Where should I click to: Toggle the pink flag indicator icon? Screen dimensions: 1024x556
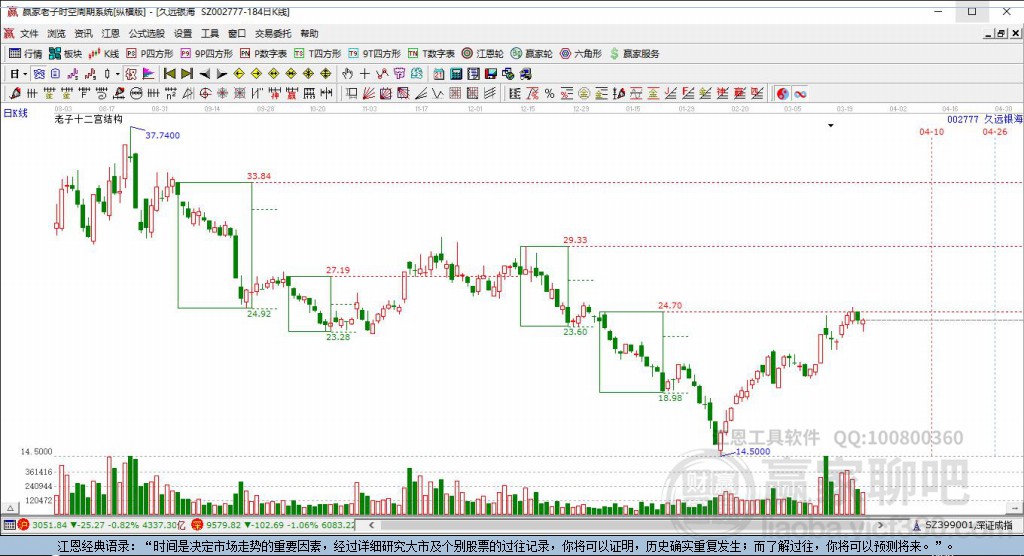coord(148,74)
